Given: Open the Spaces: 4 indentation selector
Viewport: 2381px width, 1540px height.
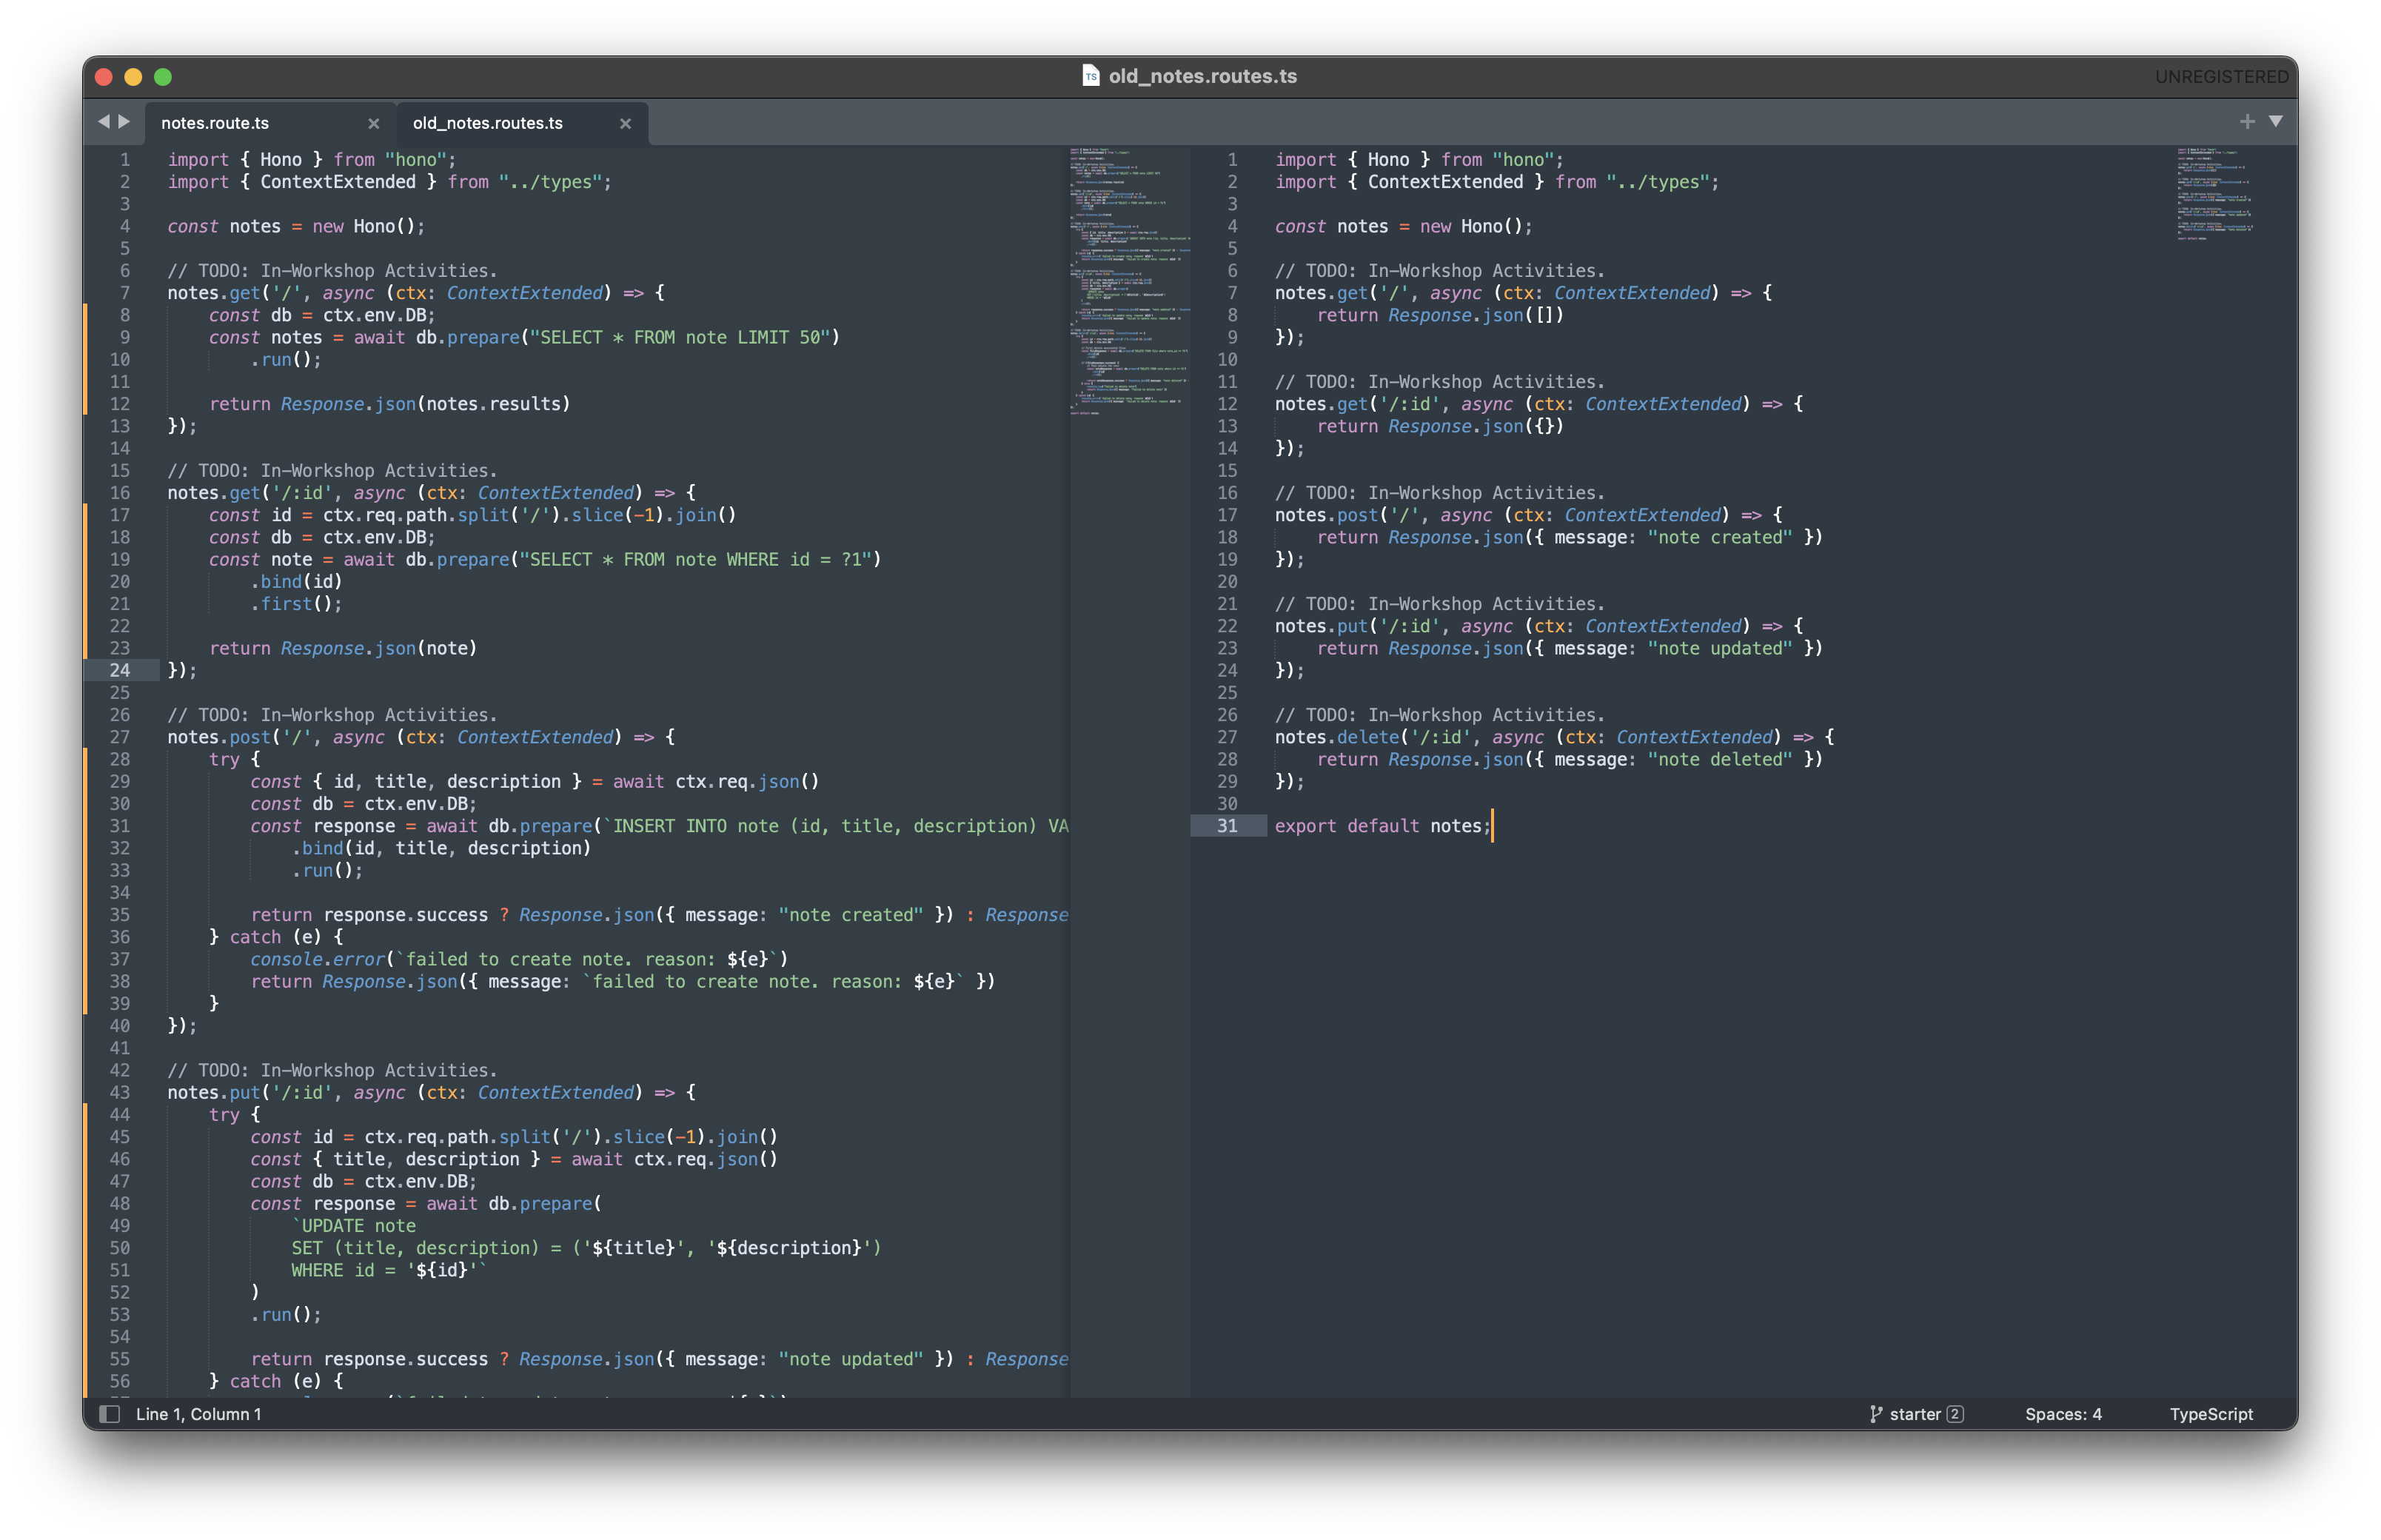Looking at the screenshot, I should point(2062,1414).
